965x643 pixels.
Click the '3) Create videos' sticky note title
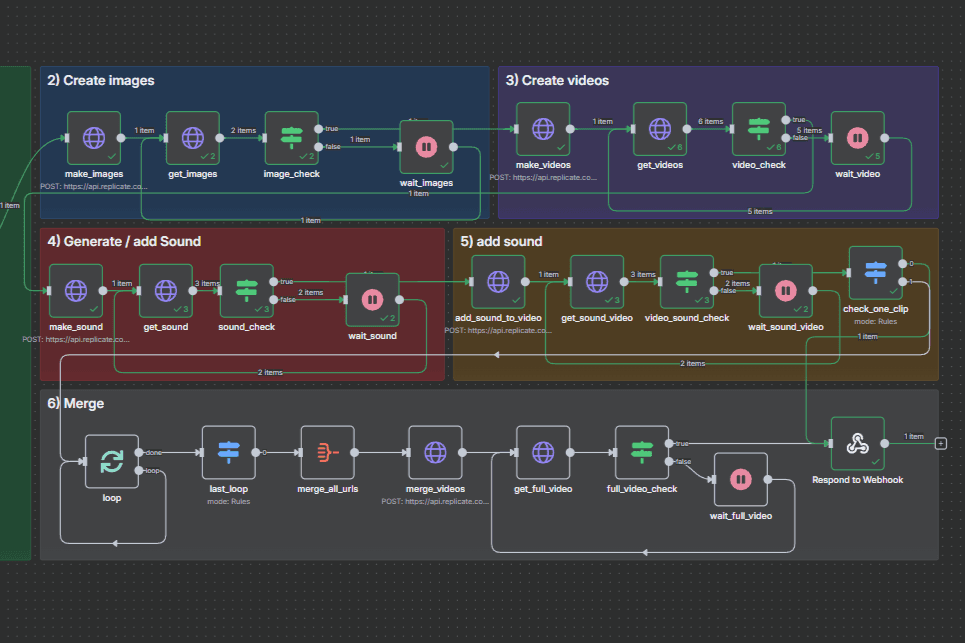[x=557, y=80]
